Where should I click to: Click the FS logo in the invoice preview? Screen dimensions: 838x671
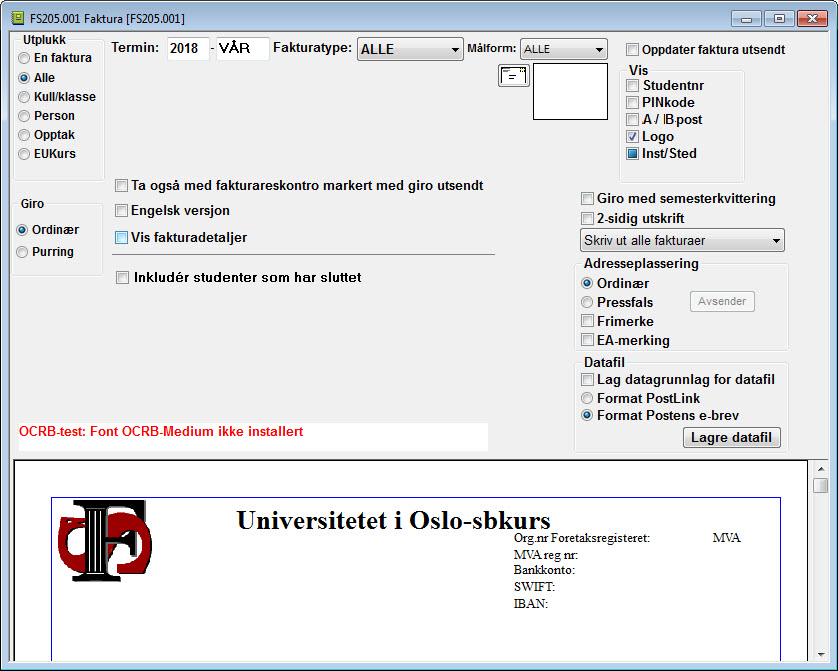click(105, 540)
